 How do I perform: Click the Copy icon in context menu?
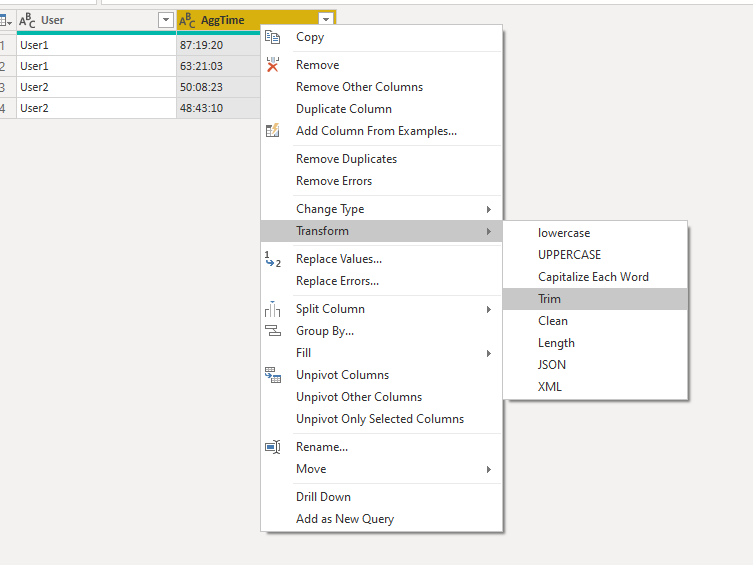[272, 37]
